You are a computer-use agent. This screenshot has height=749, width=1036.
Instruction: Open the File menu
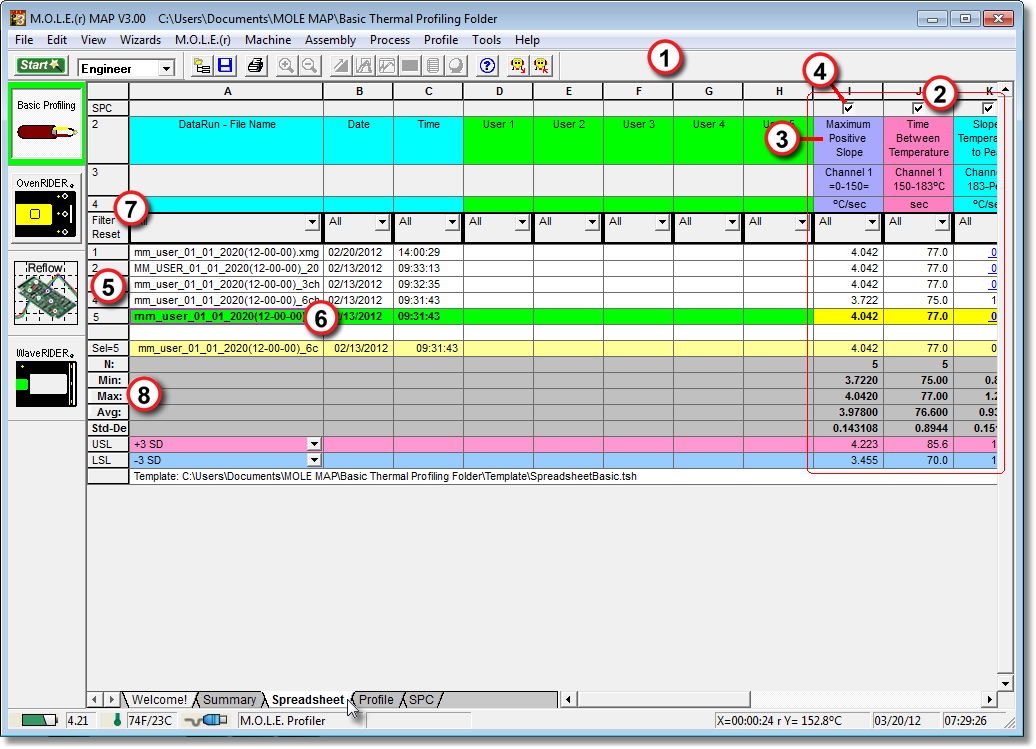[x=24, y=40]
